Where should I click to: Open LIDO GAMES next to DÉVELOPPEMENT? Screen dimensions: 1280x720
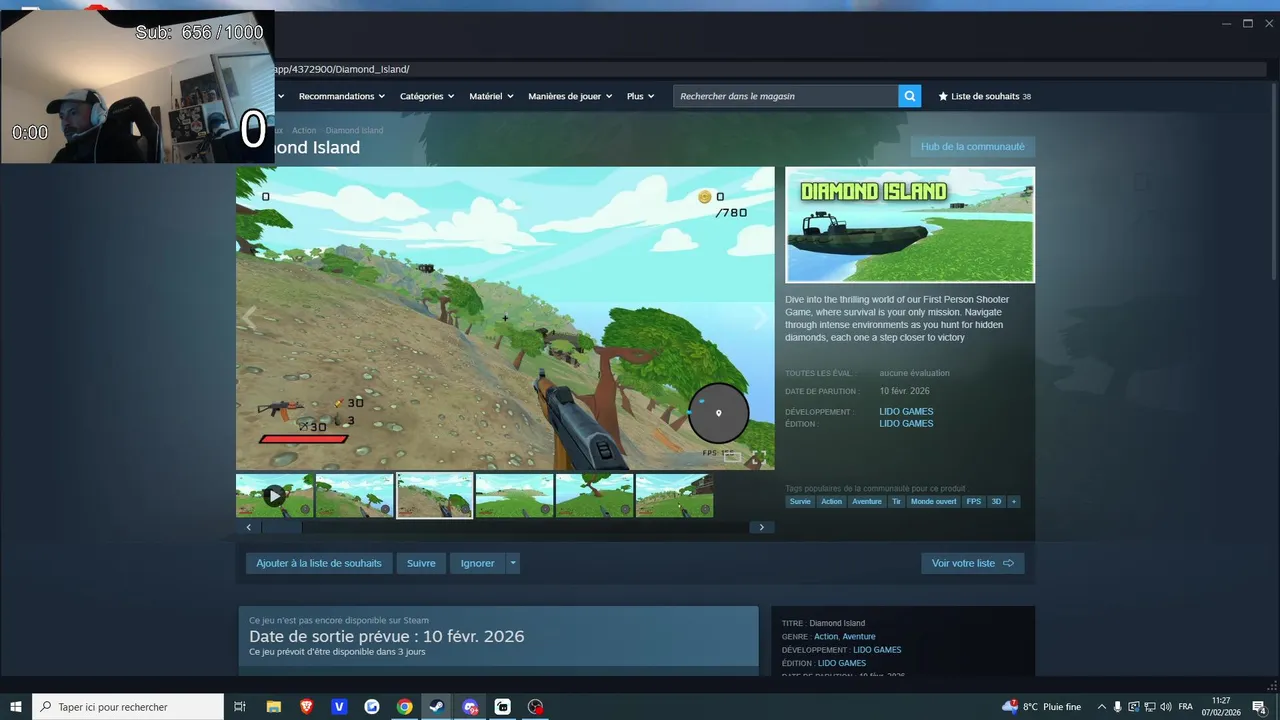point(906,411)
